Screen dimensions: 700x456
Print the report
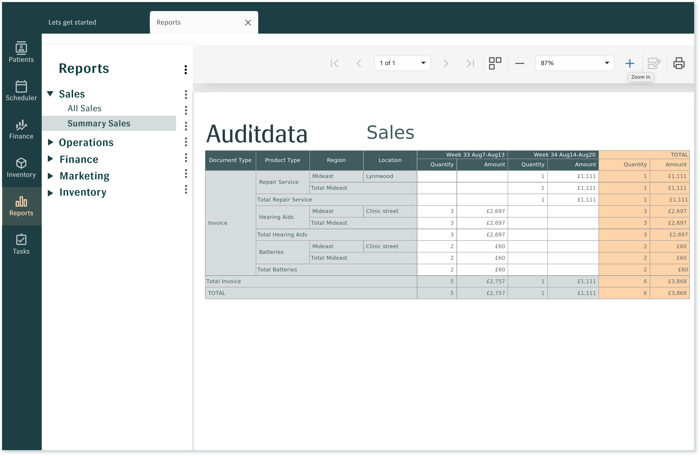(679, 63)
